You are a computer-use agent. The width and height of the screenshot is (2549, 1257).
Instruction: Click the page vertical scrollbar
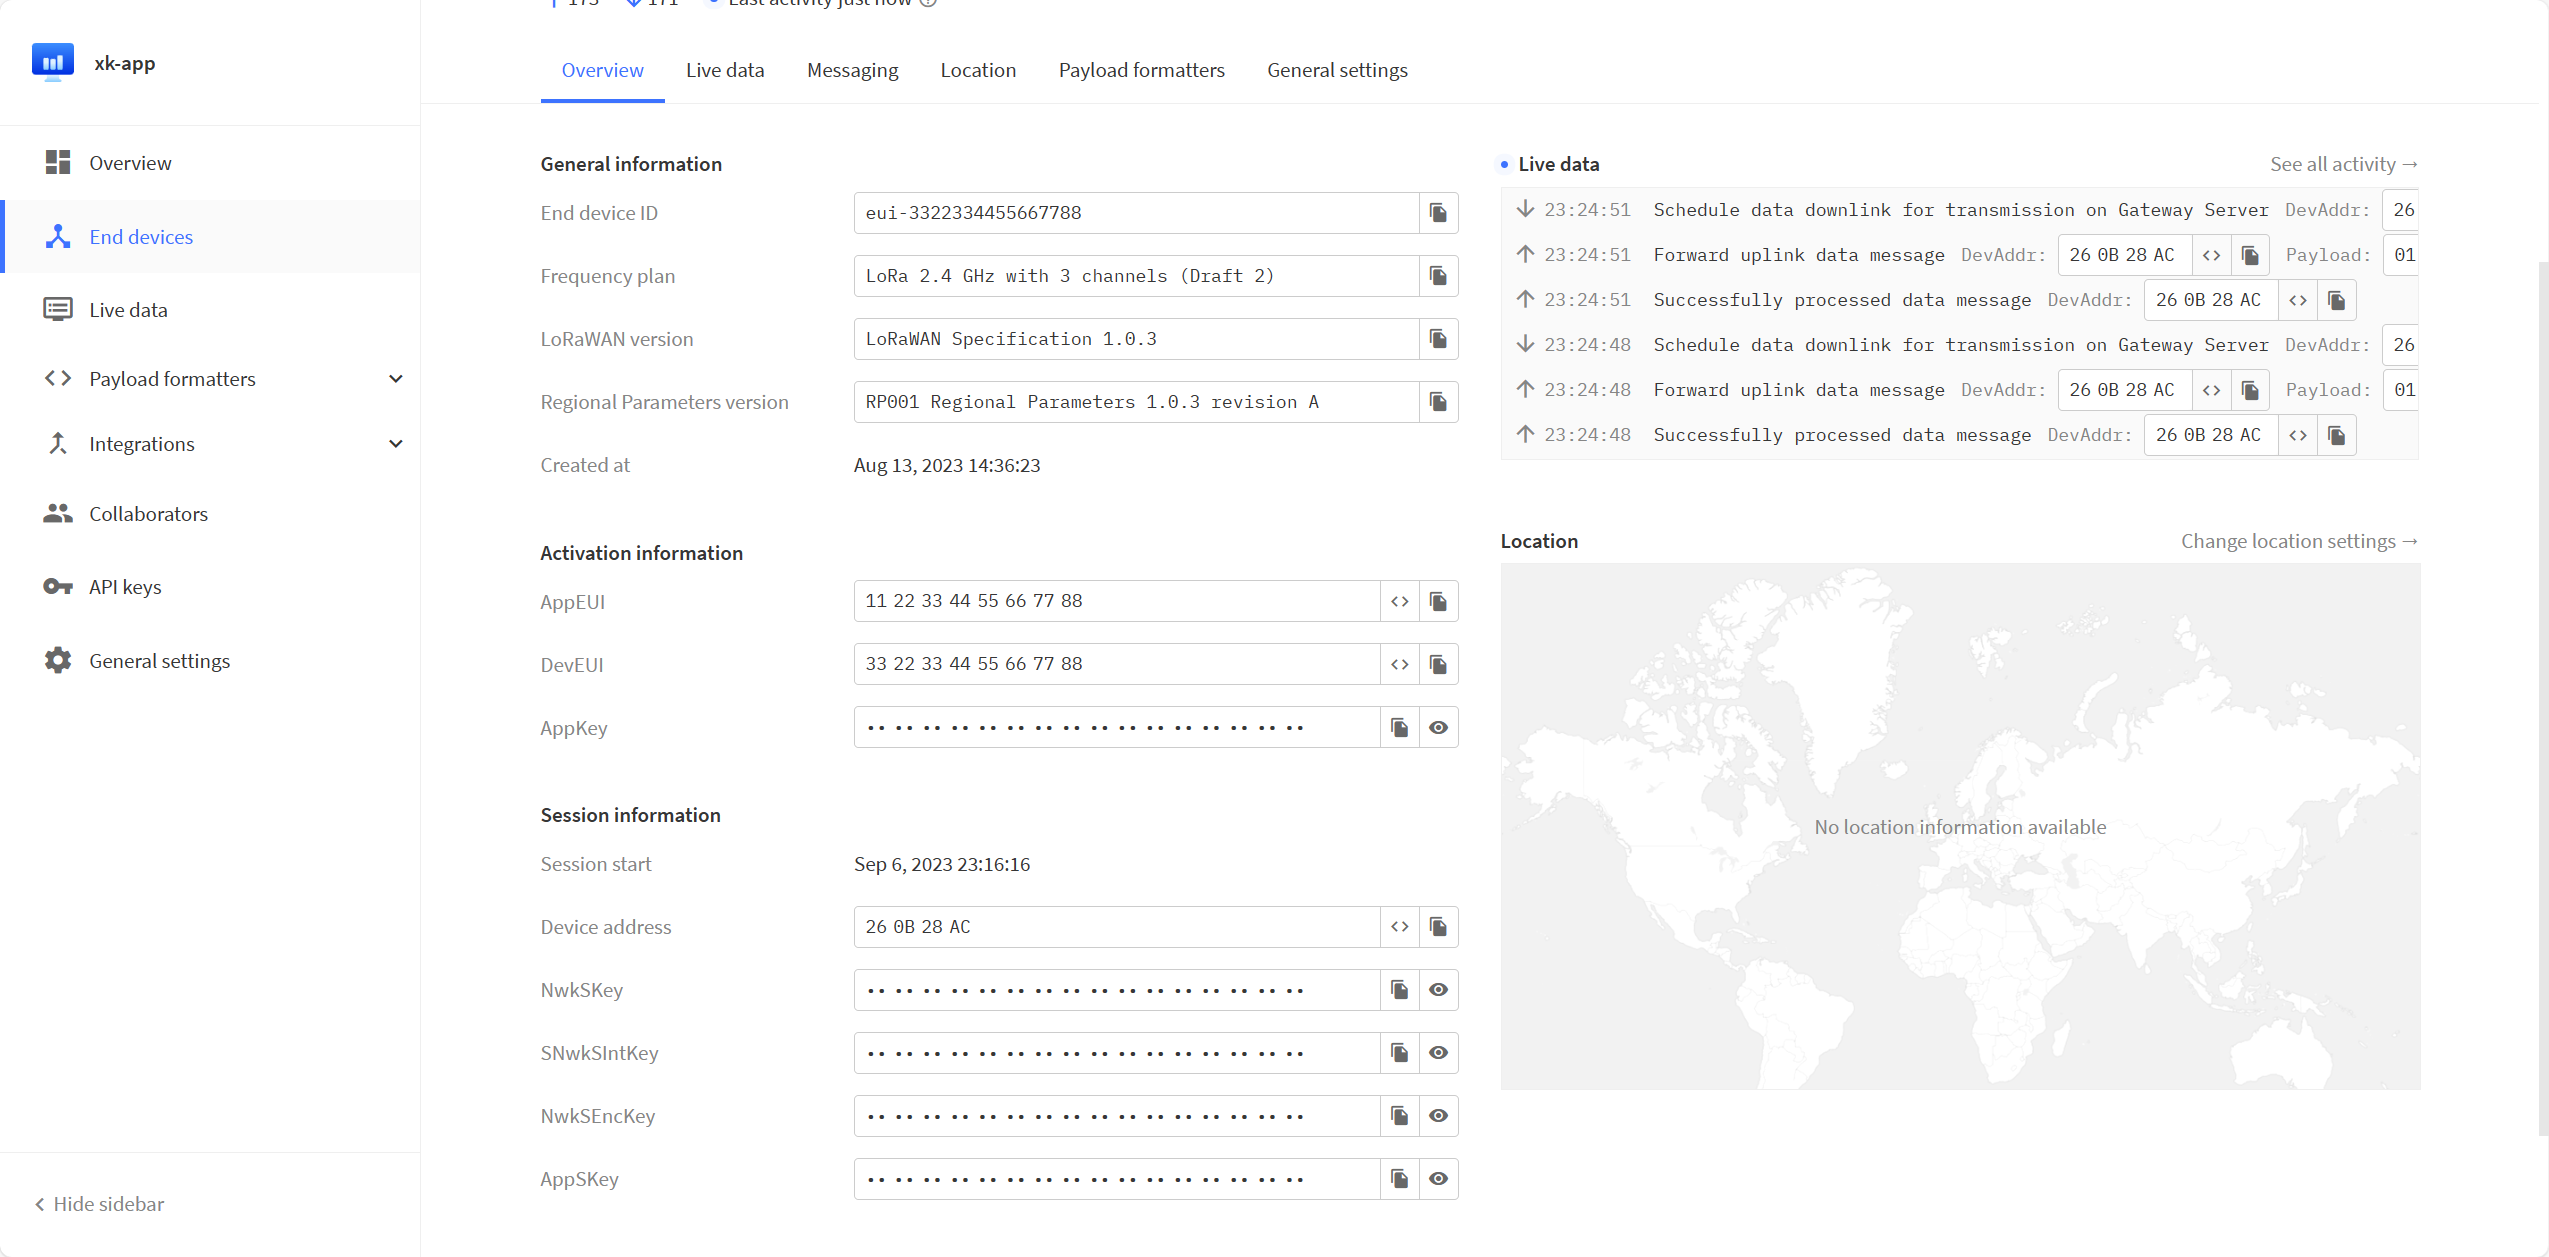coord(2542,700)
